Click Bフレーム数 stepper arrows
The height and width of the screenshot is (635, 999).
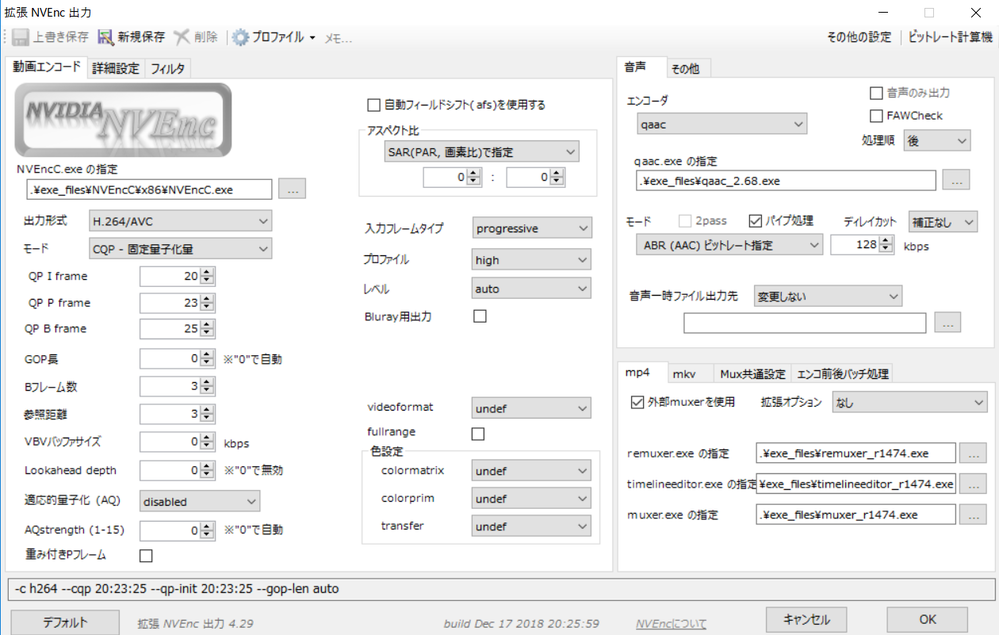click(x=206, y=386)
